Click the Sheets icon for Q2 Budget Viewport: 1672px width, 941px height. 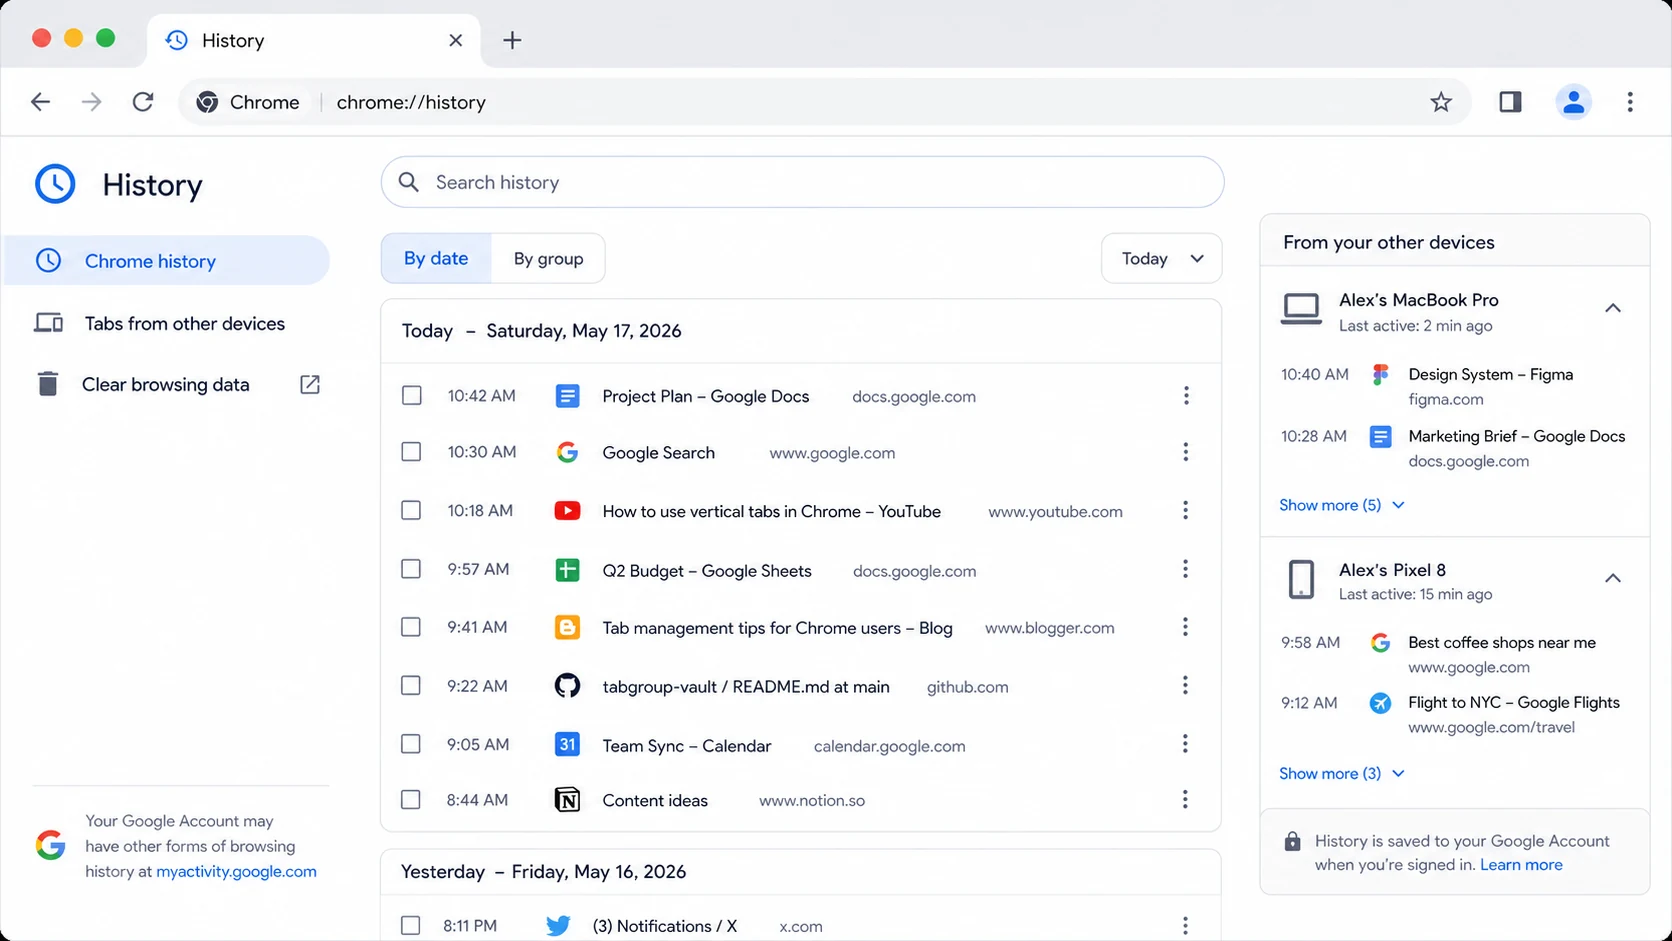coord(567,570)
